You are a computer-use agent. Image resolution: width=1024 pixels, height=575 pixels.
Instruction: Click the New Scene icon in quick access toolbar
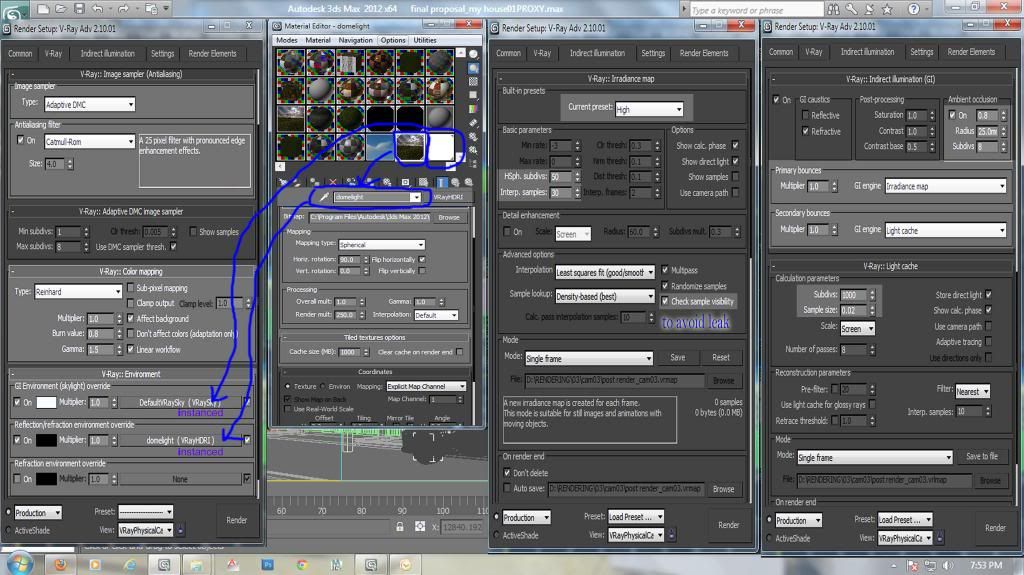[42, 8]
